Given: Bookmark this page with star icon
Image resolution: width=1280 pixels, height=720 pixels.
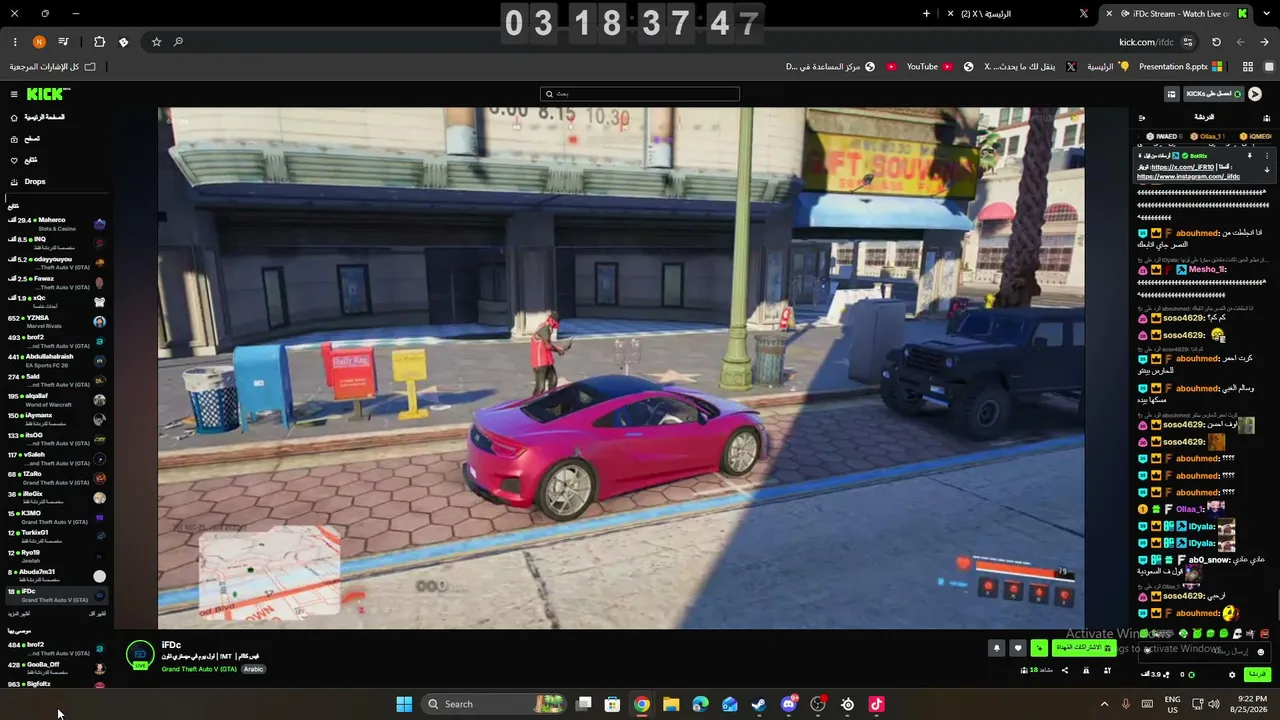Looking at the screenshot, I should tap(156, 42).
